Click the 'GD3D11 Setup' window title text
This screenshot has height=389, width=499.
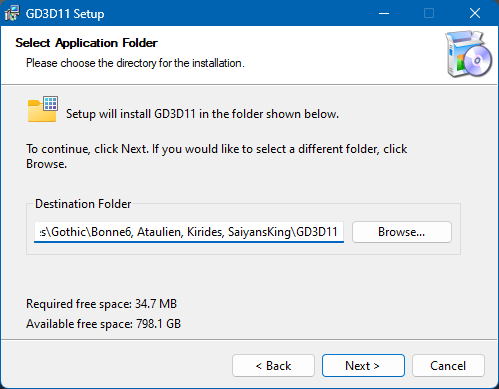(65, 14)
